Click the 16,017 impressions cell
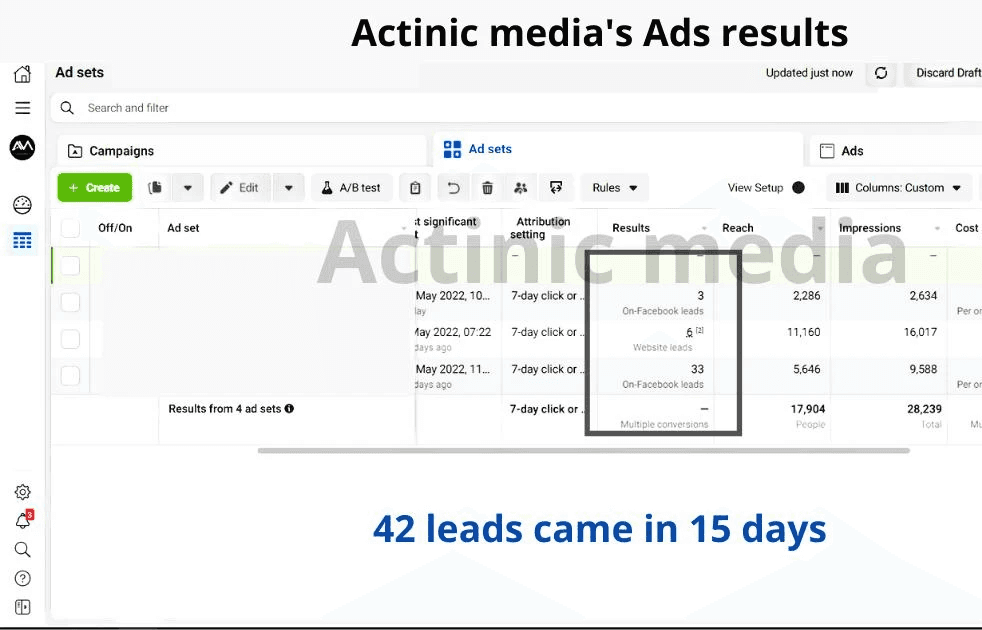 click(920, 333)
